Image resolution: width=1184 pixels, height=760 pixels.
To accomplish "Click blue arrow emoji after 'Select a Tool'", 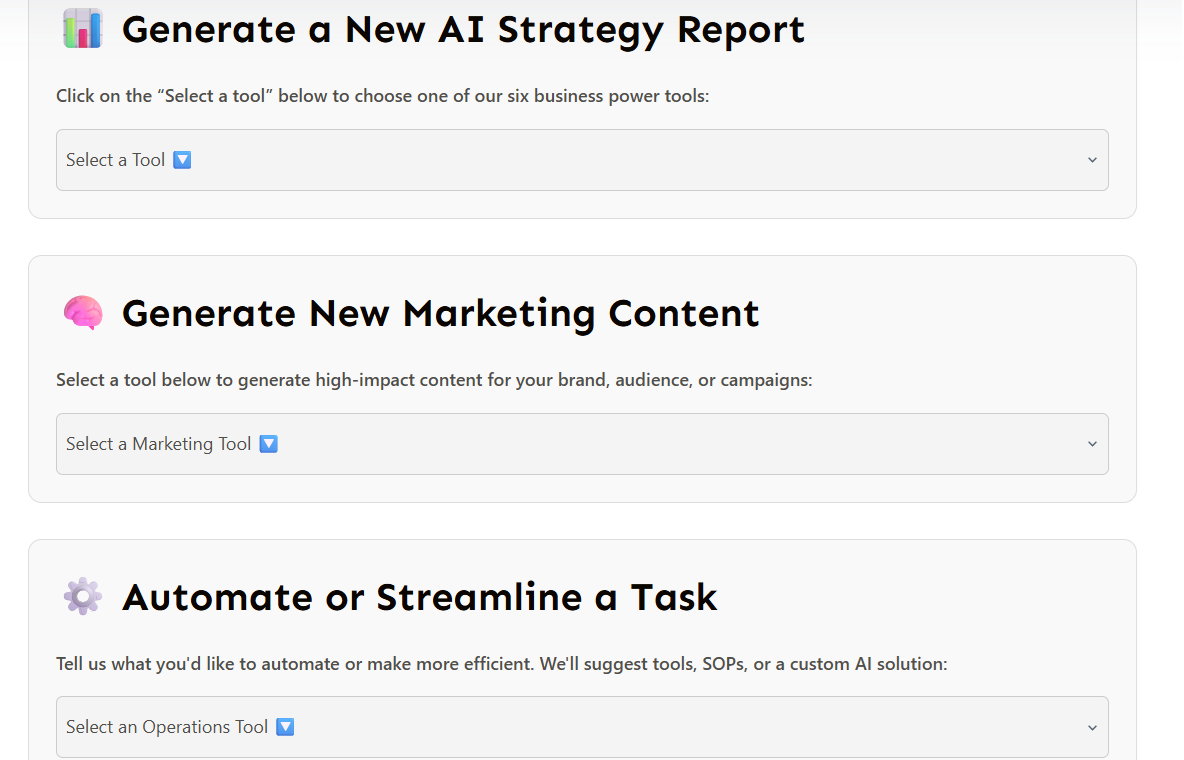I will click(x=182, y=160).
